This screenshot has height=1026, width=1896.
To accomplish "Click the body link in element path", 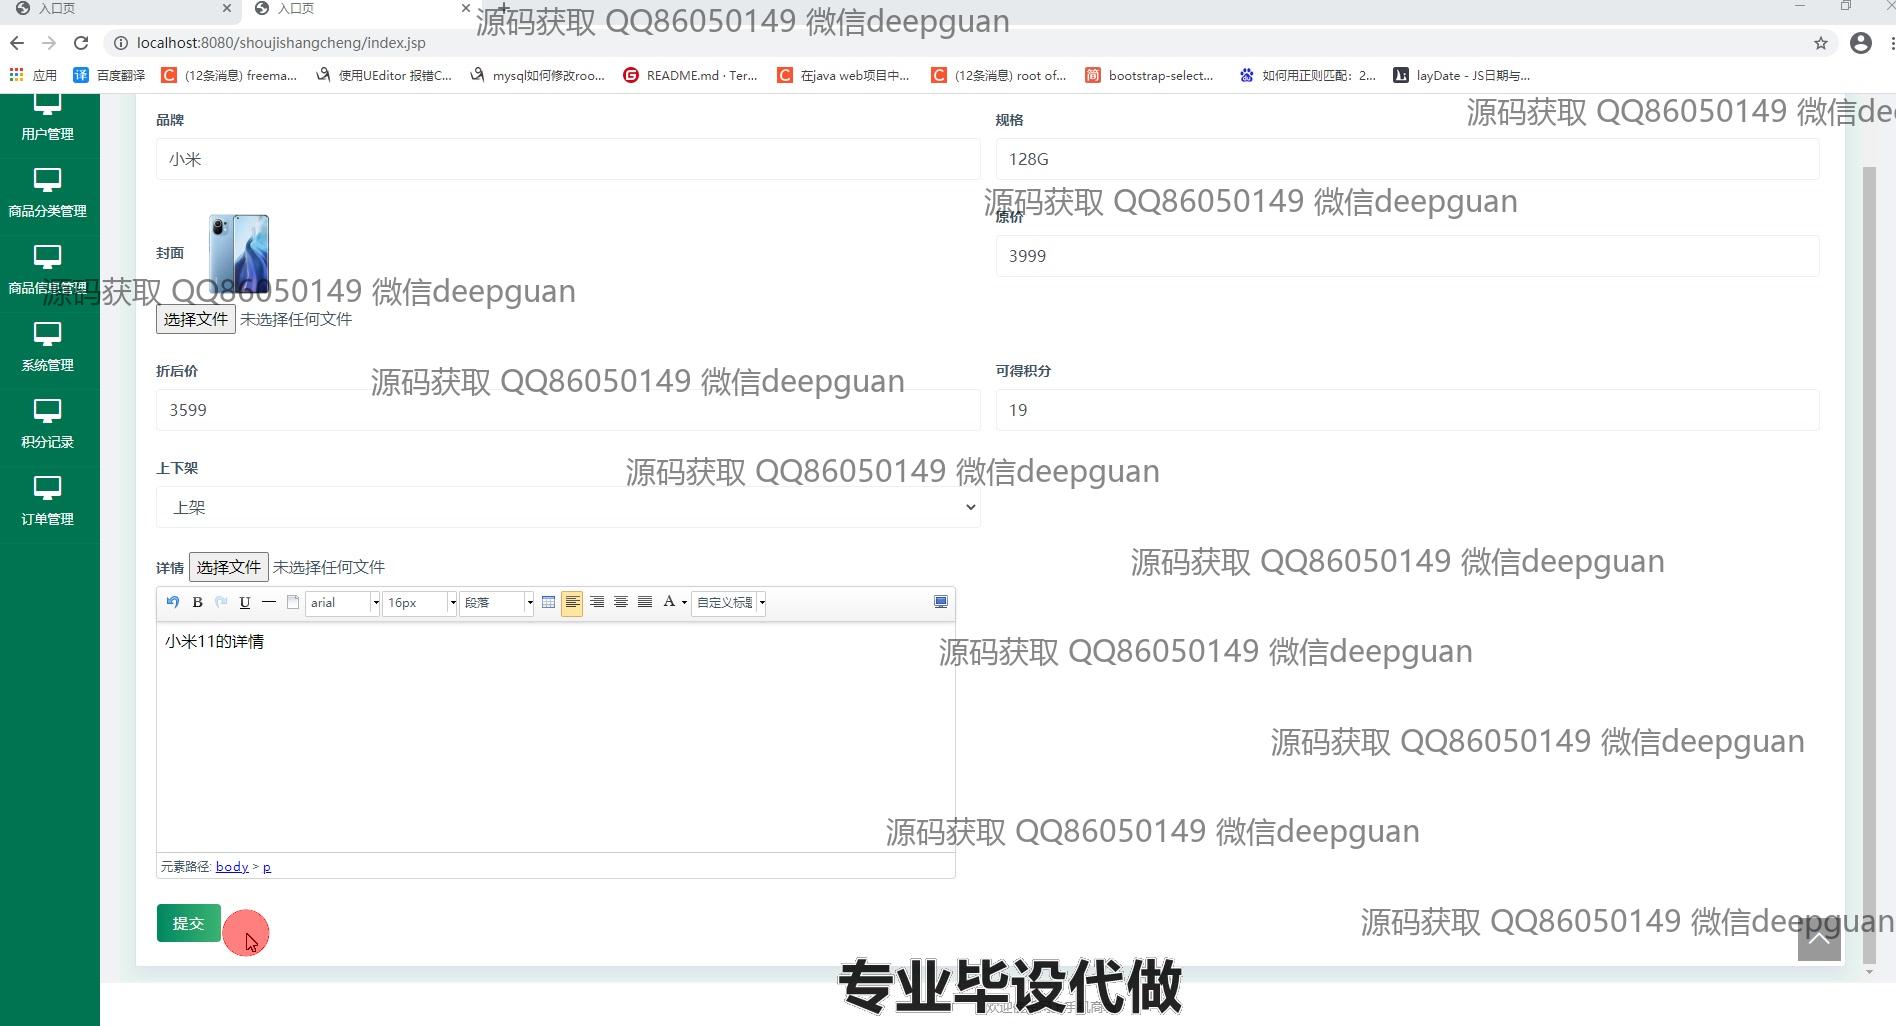I will (x=232, y=867).
